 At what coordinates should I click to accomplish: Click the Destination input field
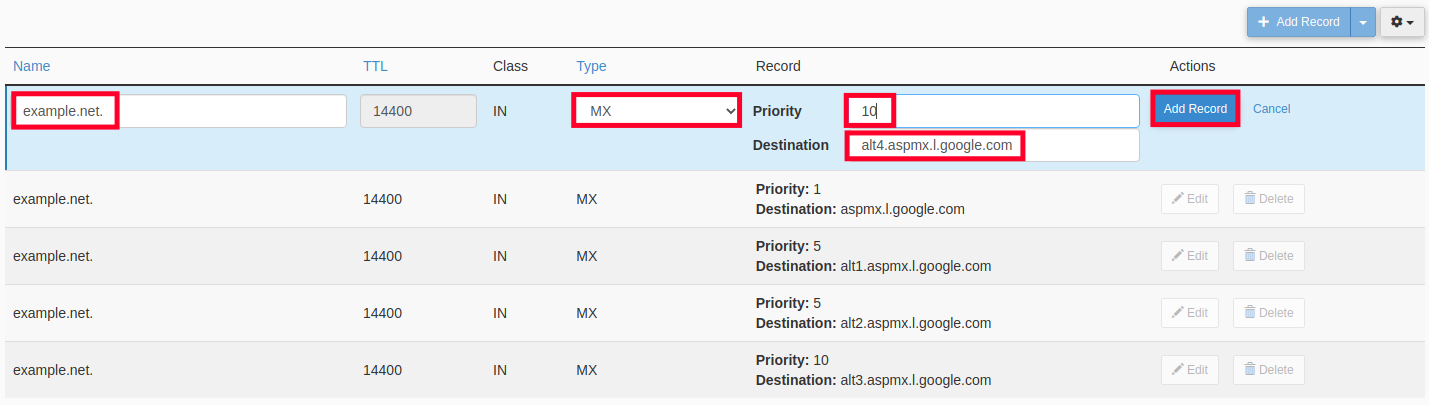(x=991, y=146)
